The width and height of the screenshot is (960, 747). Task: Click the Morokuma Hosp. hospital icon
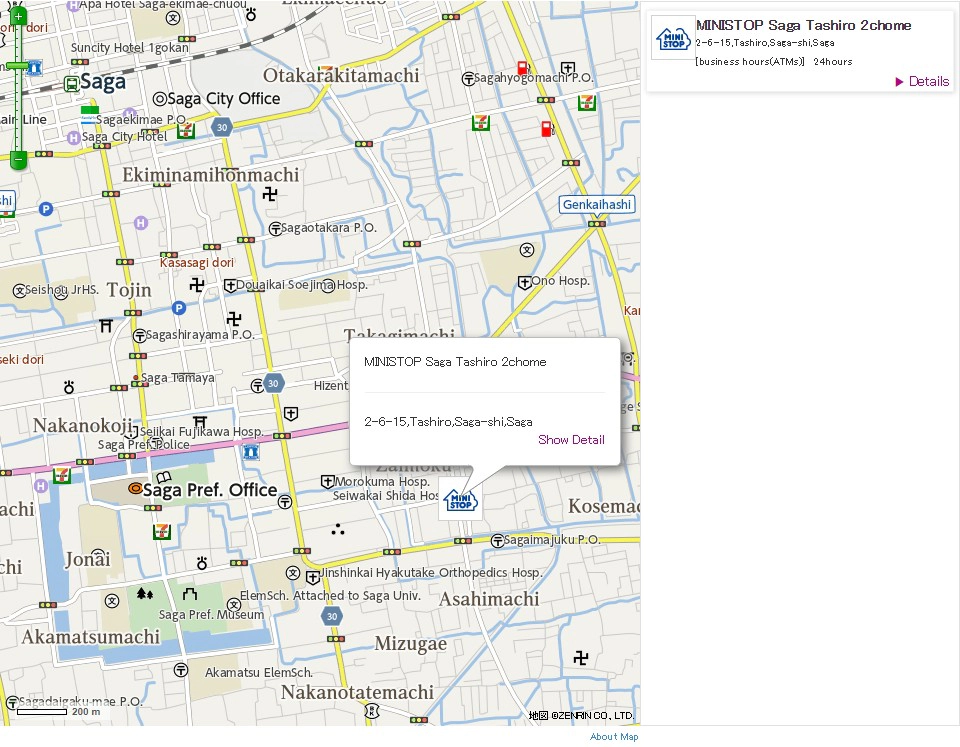[328, 482]
